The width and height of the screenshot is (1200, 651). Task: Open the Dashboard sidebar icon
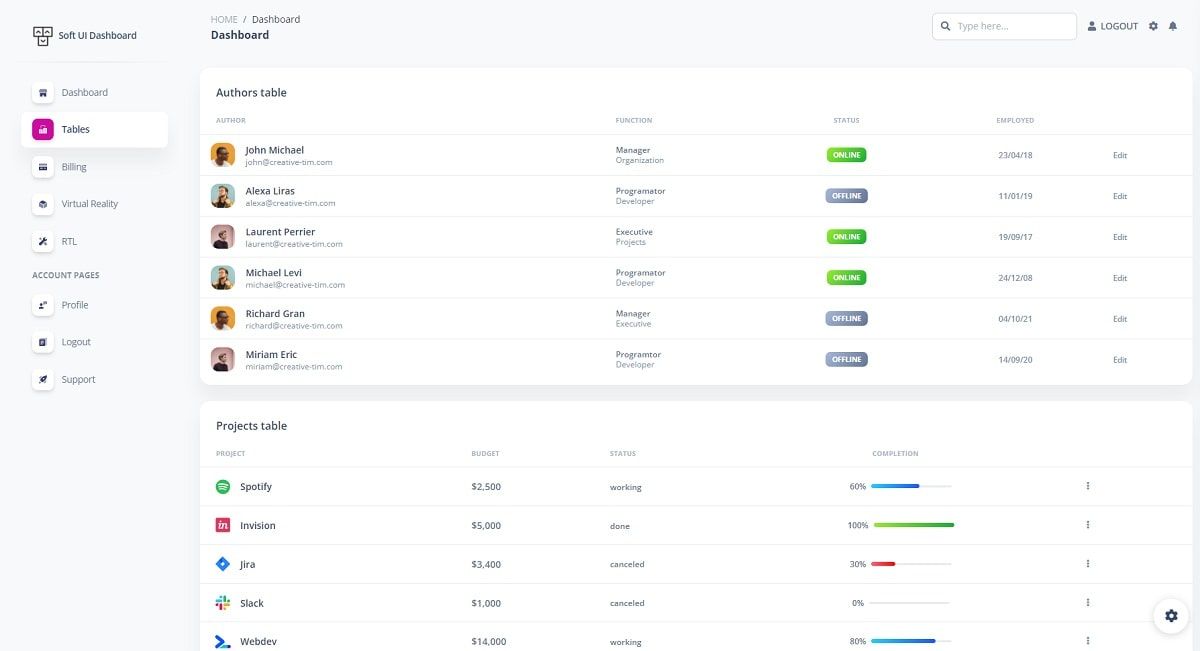pyautogui.click(x=42, y=92)
